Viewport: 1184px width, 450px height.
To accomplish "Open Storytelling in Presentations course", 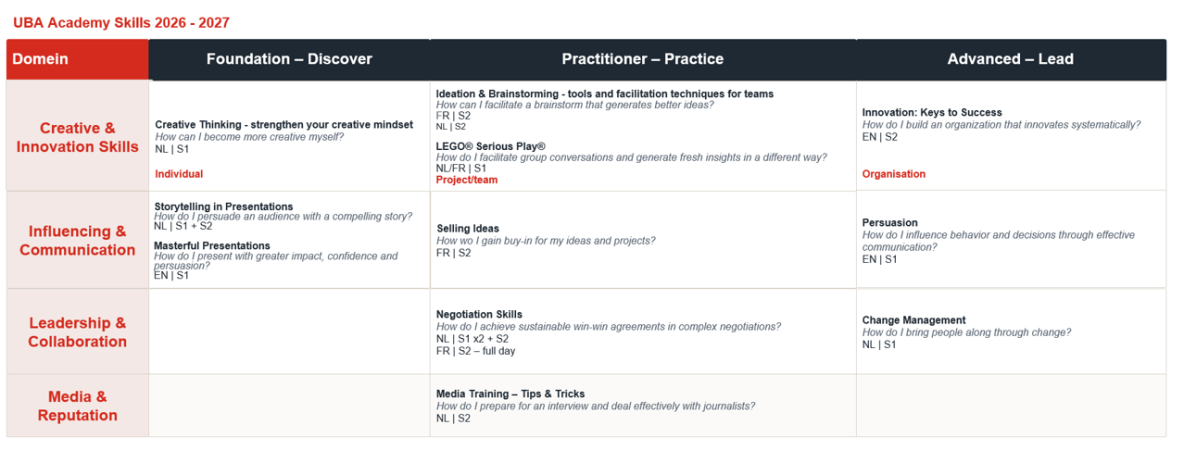I will 224,206.
